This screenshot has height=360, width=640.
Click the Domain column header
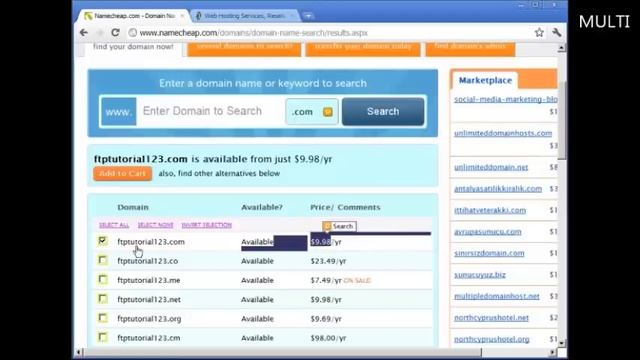[133, 207]
